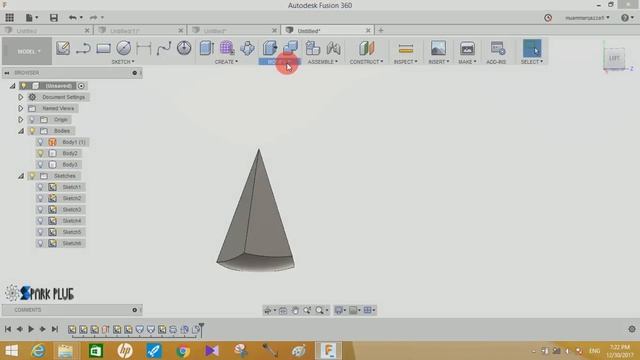Open the Display Settings dropdown
Image resolution: width=640 pixels, height=360 pixels.
(x=340, y=311)
